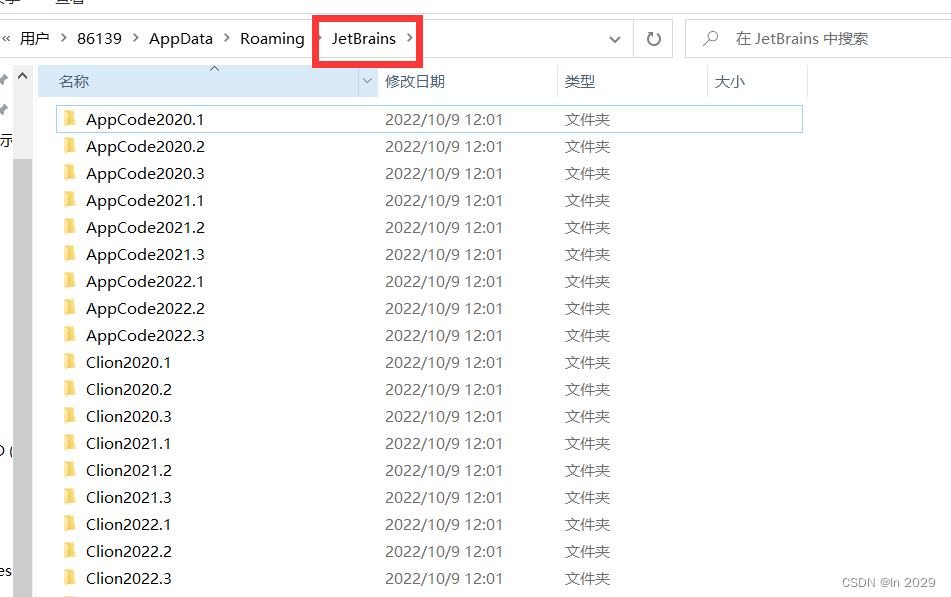951x597 pixels.
Task: Expand the chevron after 86139 in breadcrumb
Action: tap(136, 38)
